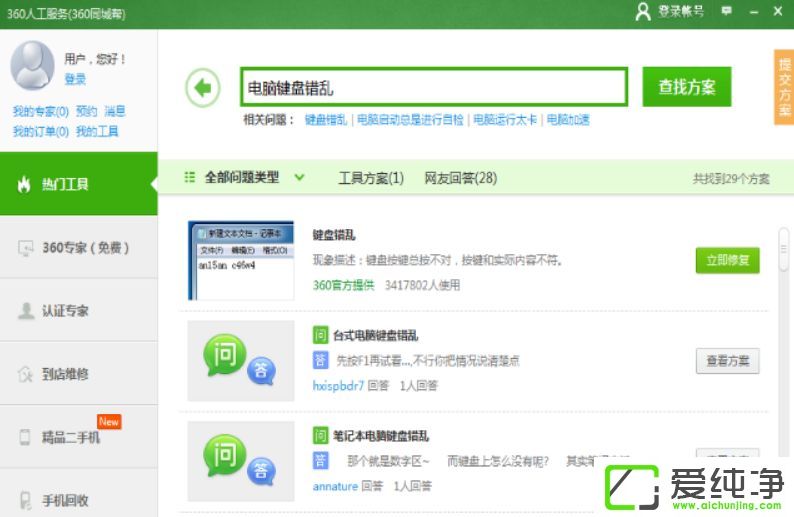Viewport: 794px width, 517px height.
Task: Click the recycle phone icon beside 手机回收
Action: pyautogui.click(x=25, y=500)
